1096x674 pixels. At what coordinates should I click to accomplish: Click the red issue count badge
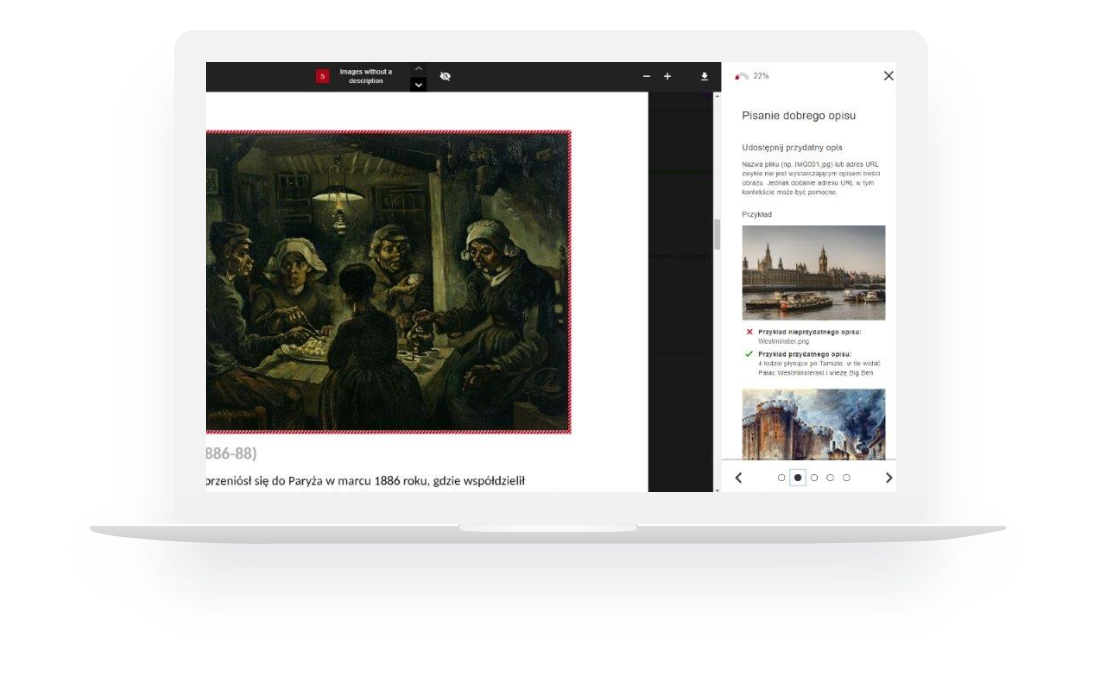point(322,76)
